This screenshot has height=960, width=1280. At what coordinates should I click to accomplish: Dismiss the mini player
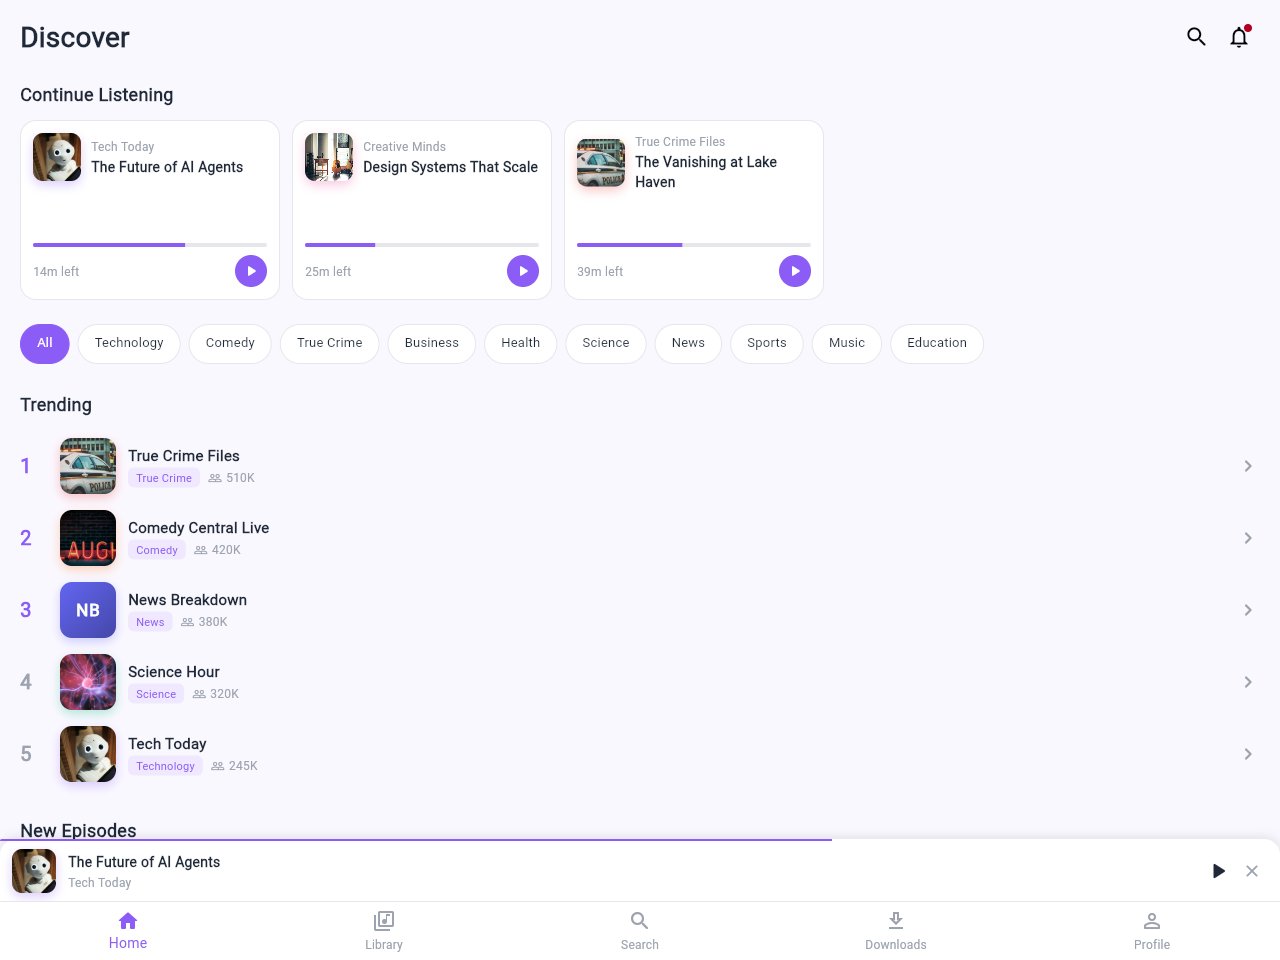point(1252,871)
